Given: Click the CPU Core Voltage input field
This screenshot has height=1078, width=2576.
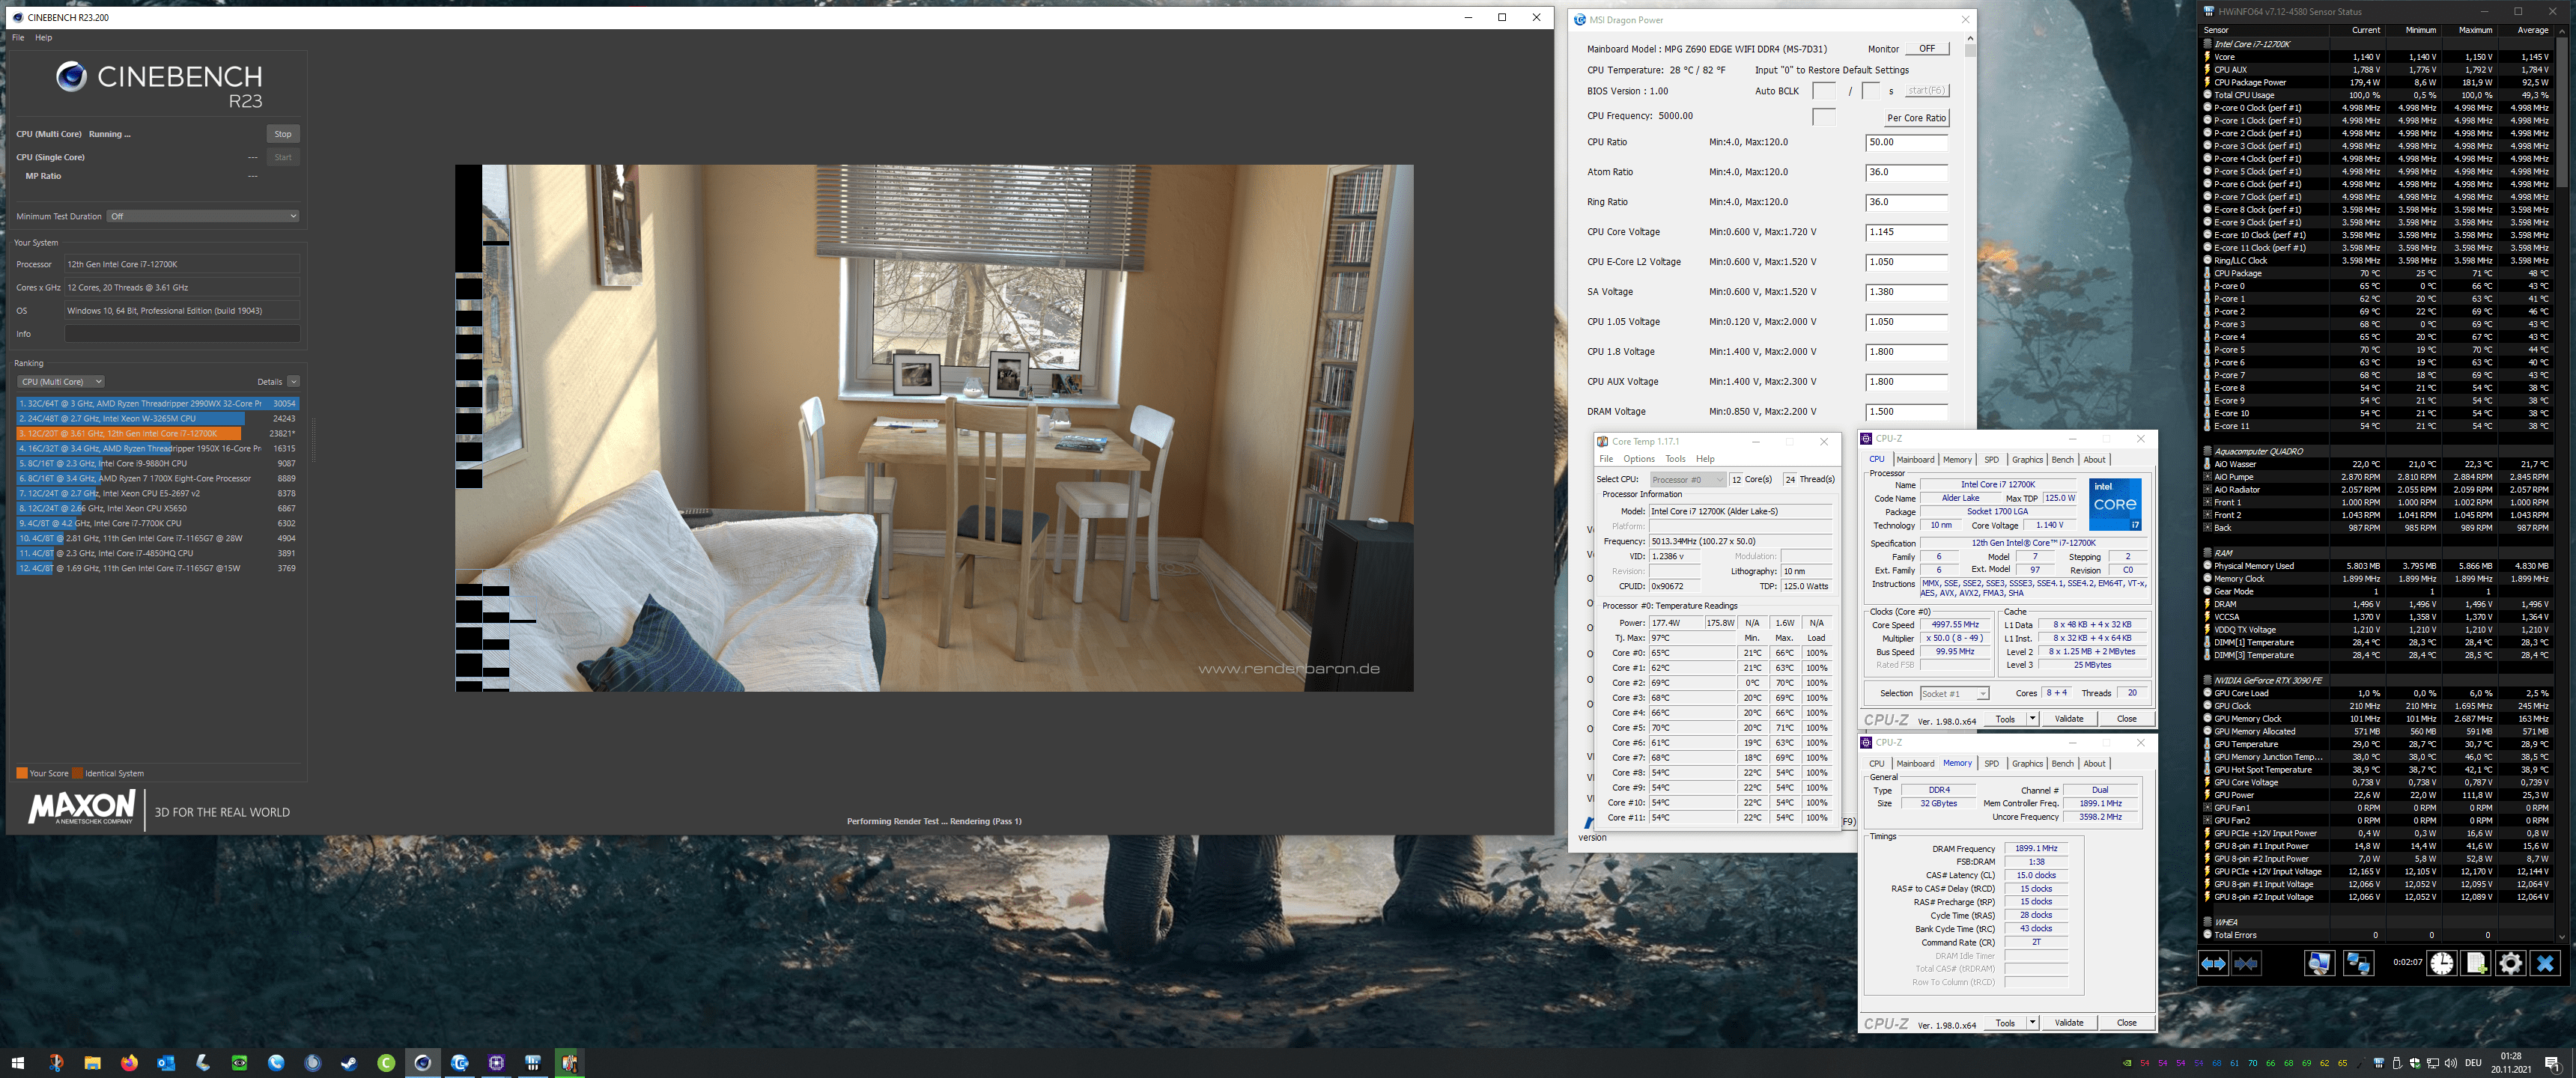Looking at the screenshot, I should (x=1906, y=232).
